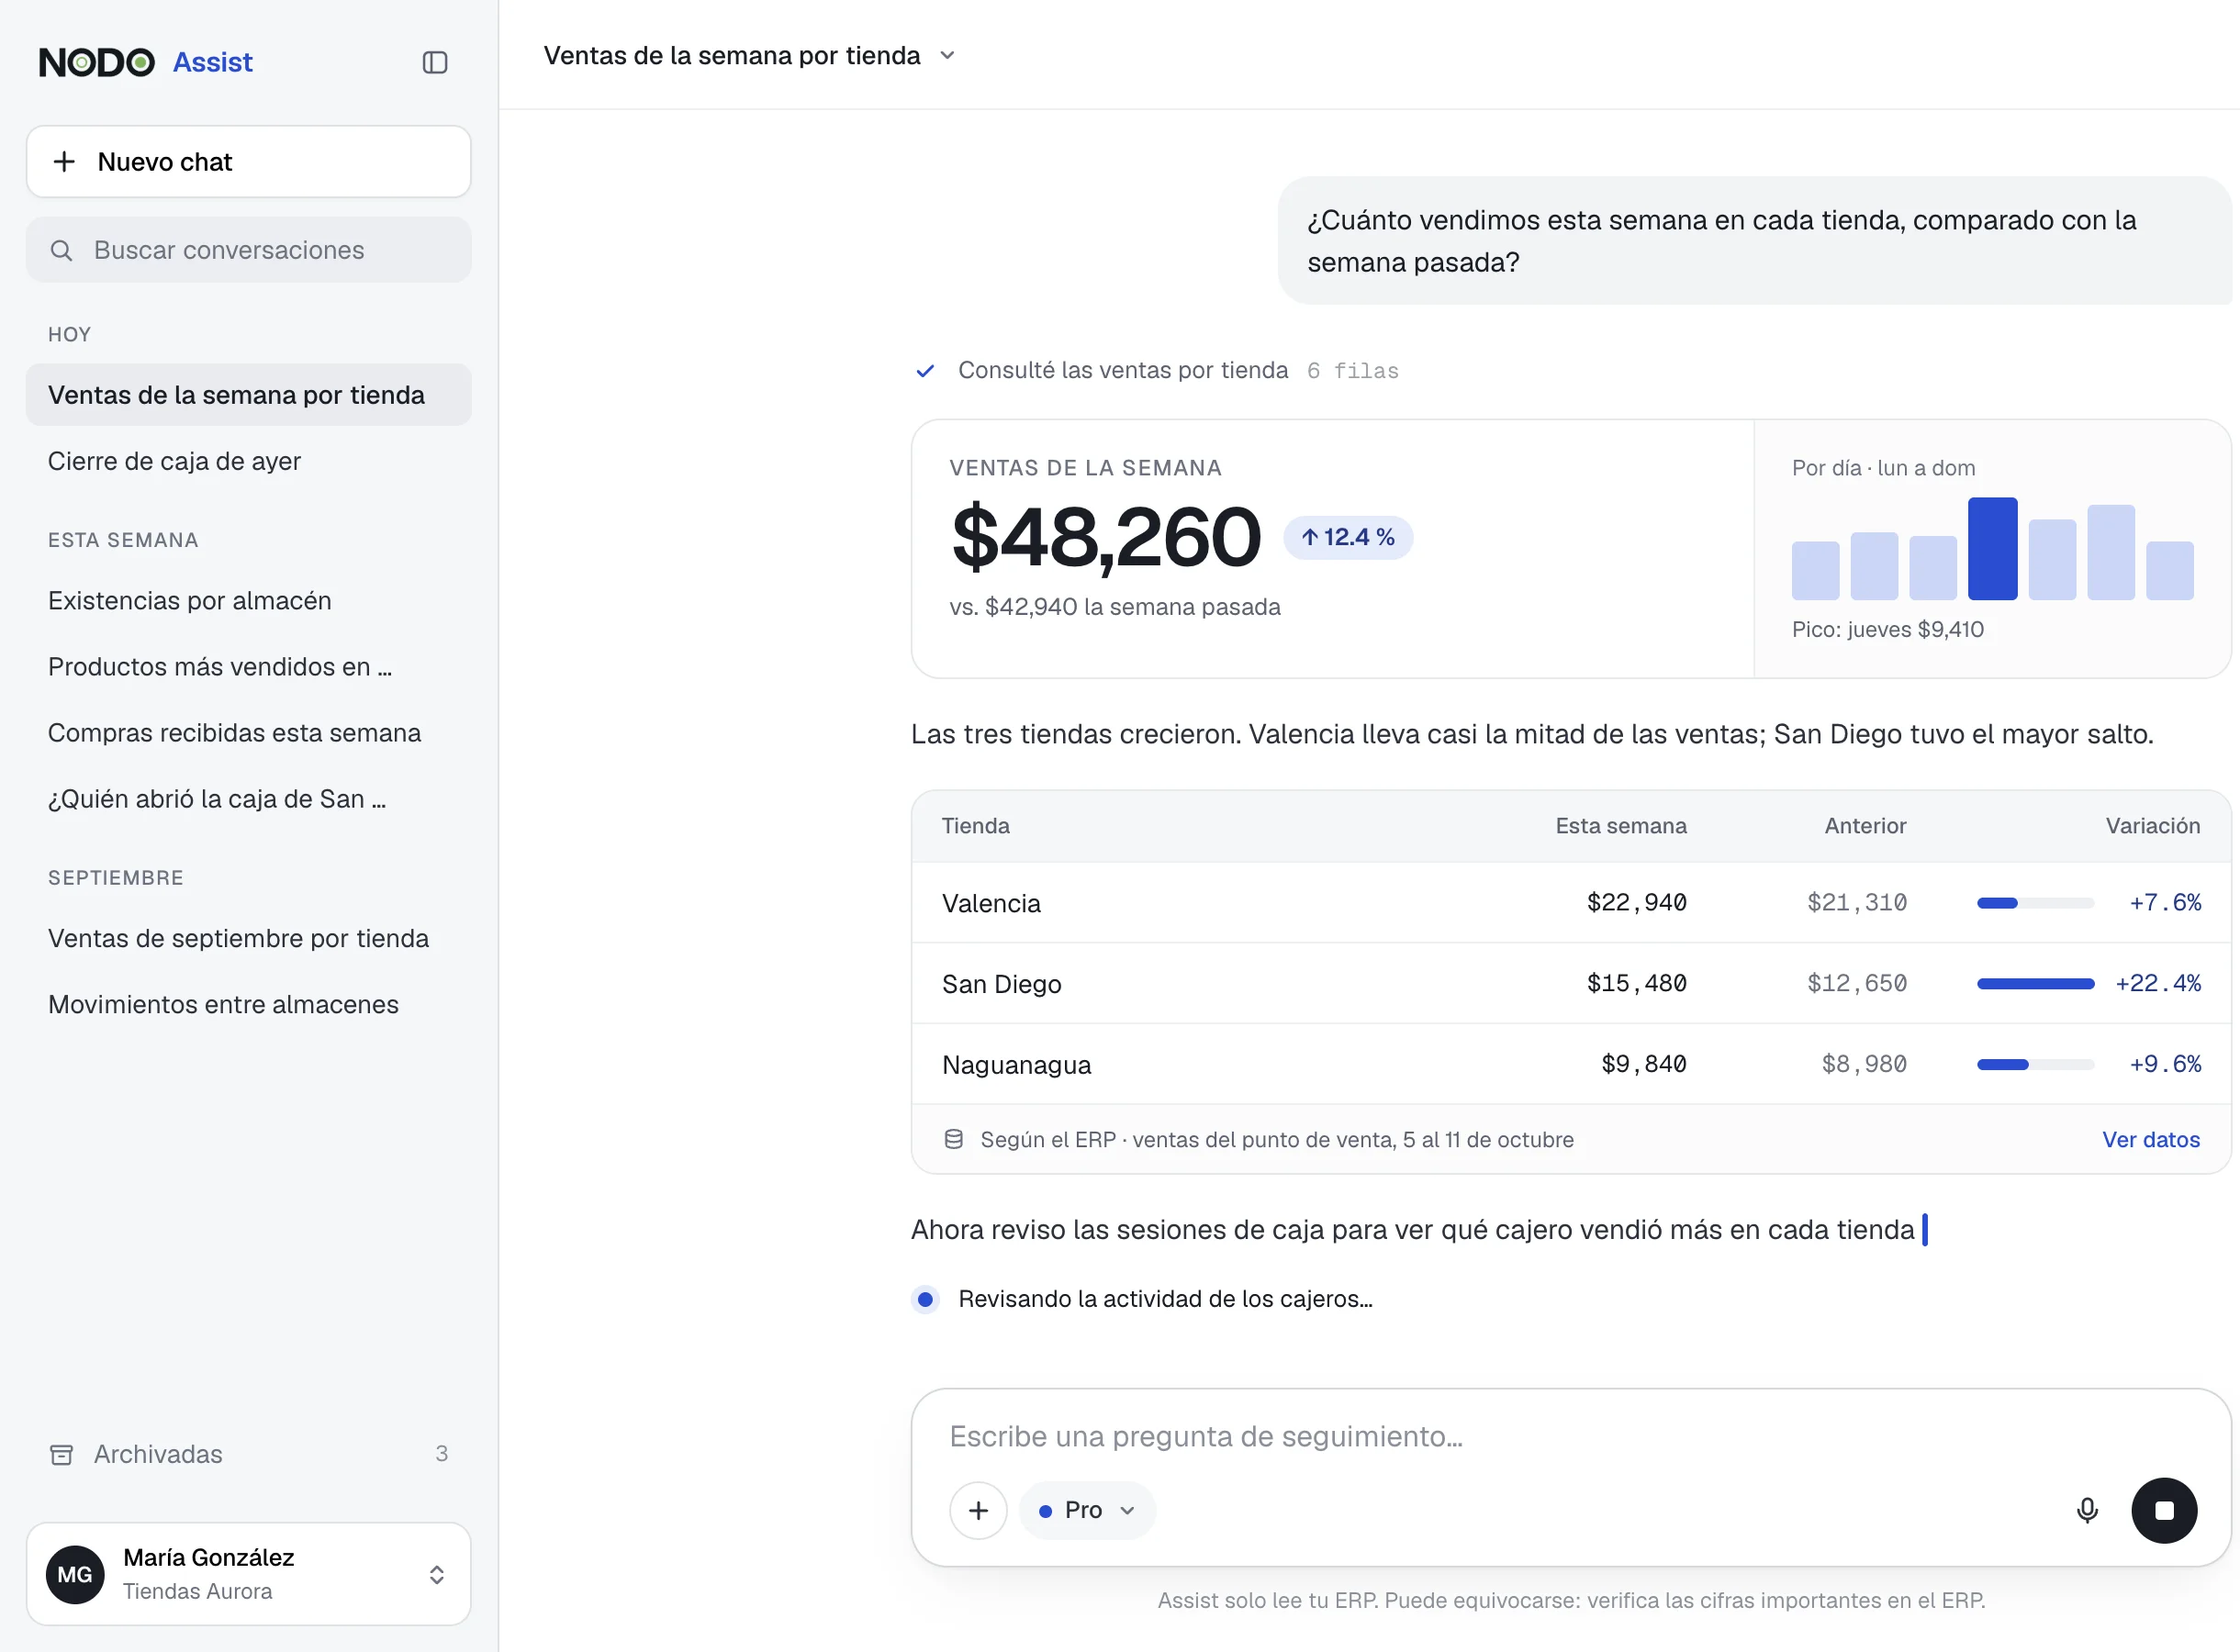Focus the Buscar conversaciones search field
Screen dimensions: 2240x1652
[248, 250]
